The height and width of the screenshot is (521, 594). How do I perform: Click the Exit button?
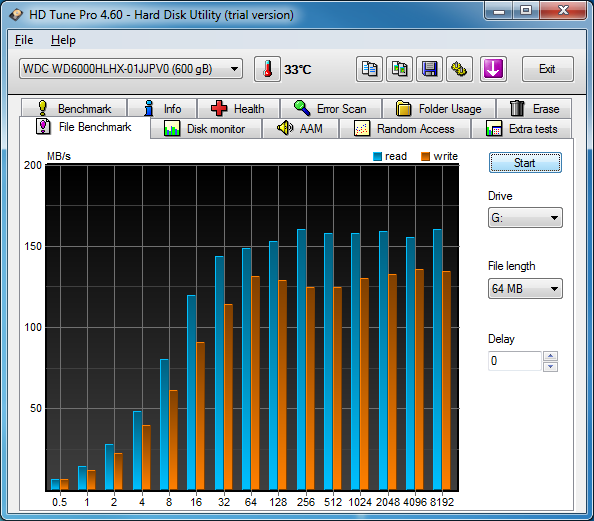547,69
